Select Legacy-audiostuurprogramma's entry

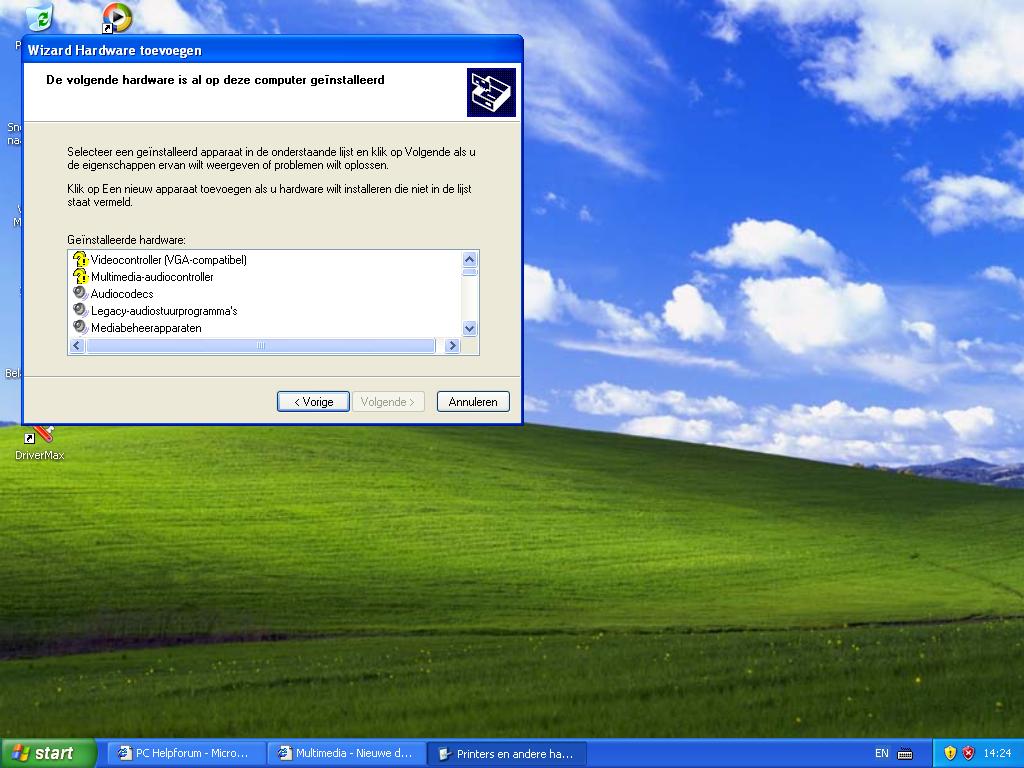[x=164, y=311]
